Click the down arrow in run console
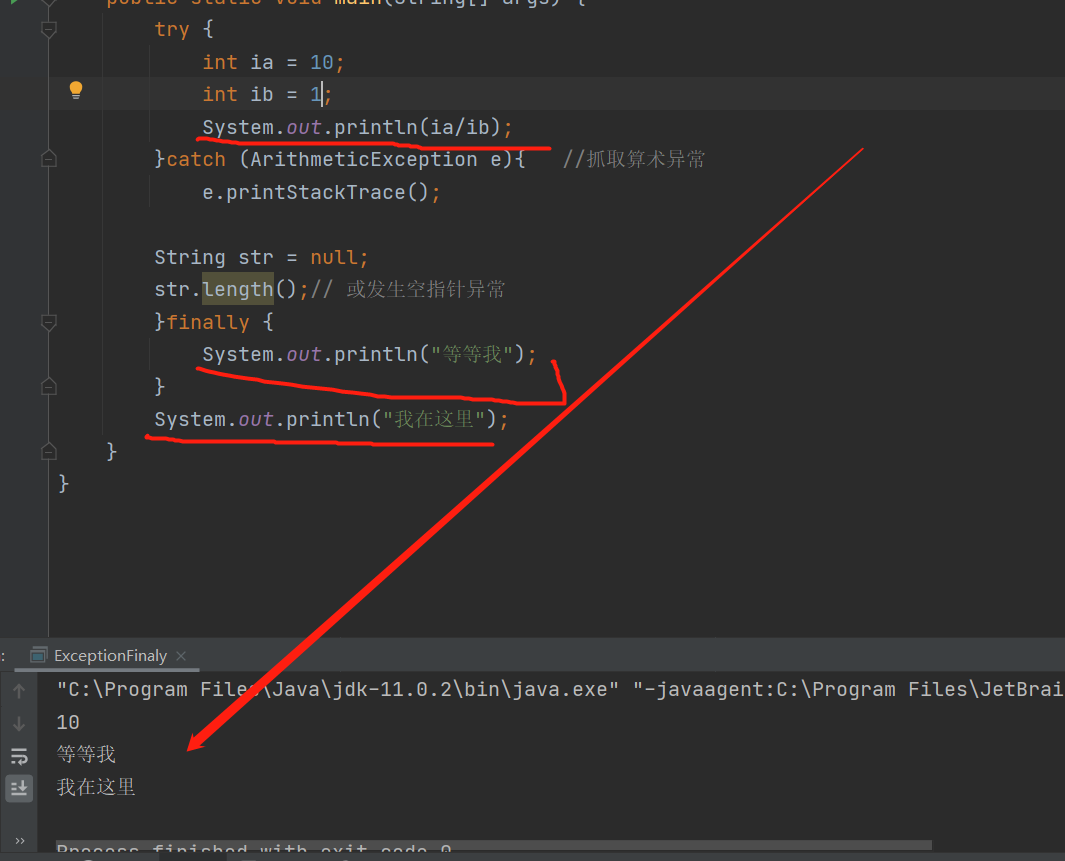Screen dimensions: 1065x861 [x=19, y=724]
